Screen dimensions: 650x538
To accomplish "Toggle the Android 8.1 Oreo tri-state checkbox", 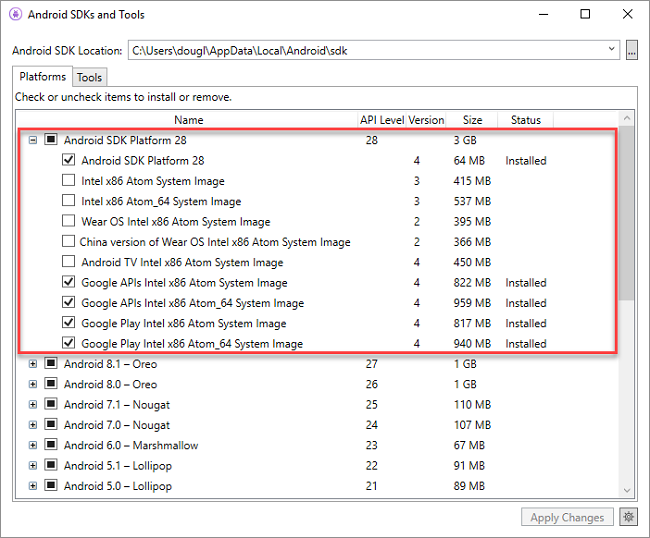I will tap(51, 364).
